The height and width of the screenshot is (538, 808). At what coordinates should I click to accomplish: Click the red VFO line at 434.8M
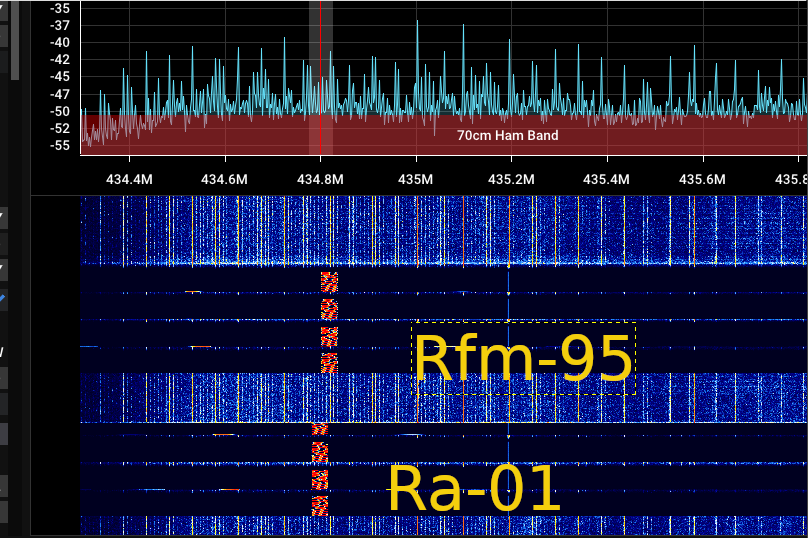coord(321,77)
